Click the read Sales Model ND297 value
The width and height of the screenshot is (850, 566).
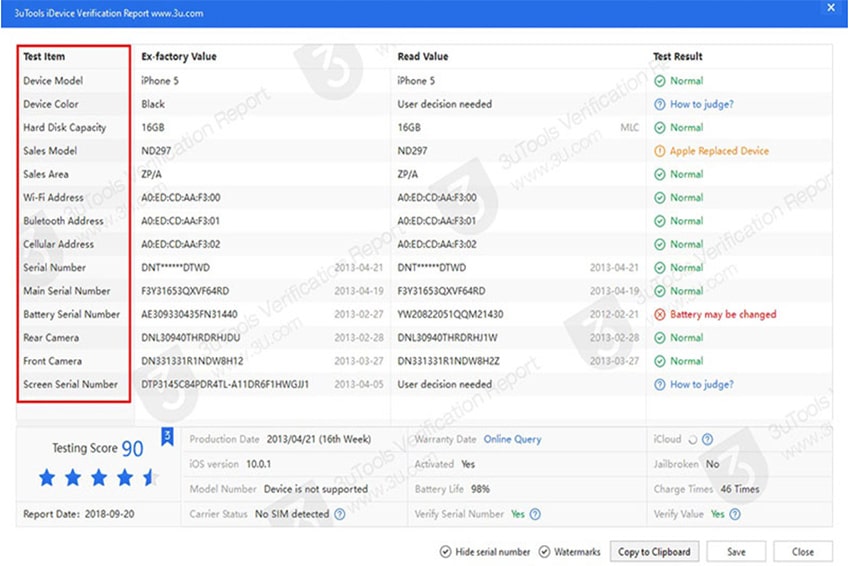click(x=412, y=151)
